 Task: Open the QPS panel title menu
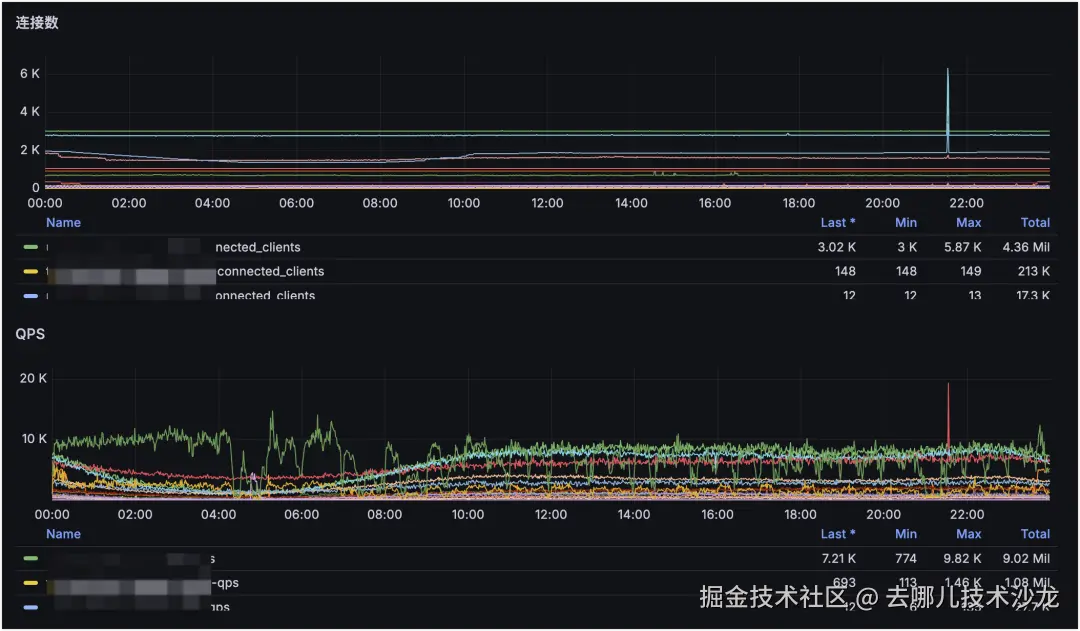[x=30, y=334]
